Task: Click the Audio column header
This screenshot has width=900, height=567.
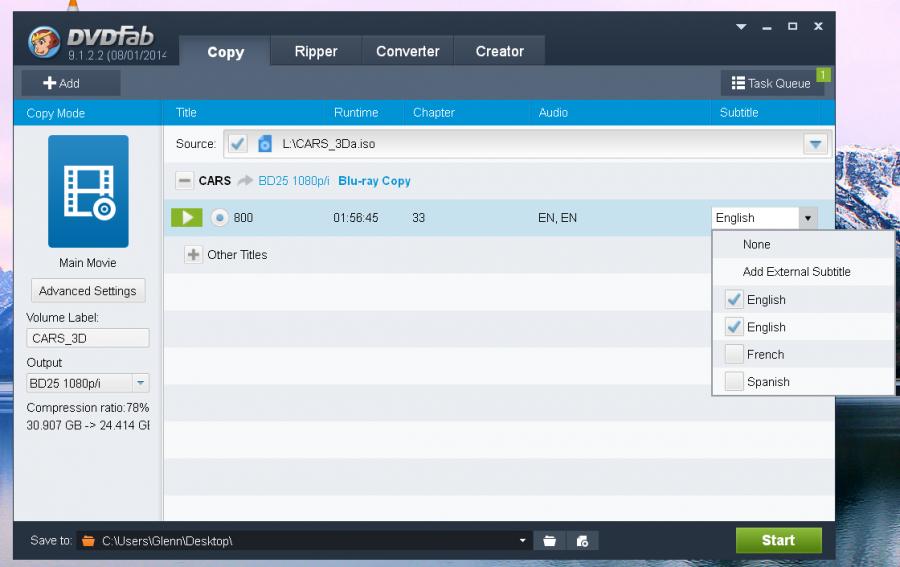Action: [x=553, y=112]
